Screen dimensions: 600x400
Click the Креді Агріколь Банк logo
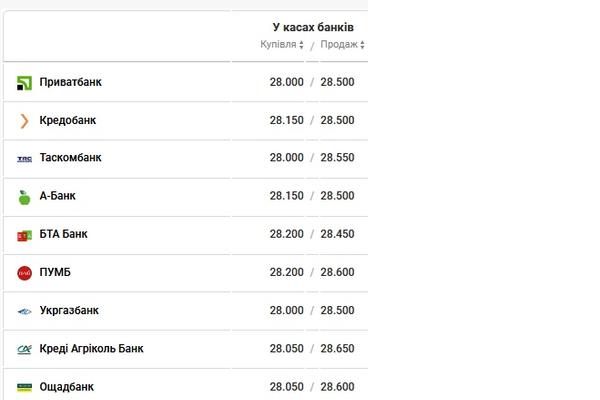(x=24, y=349)
